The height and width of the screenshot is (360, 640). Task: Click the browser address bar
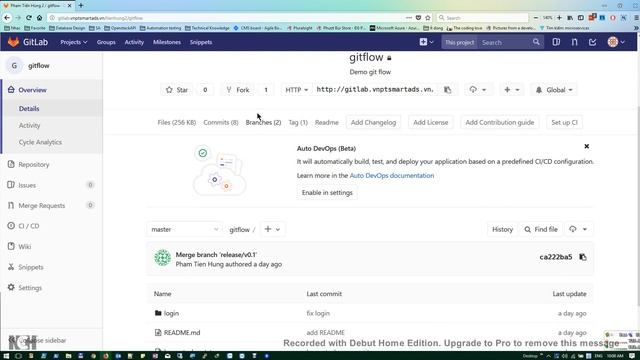click(x=229, y=18)
